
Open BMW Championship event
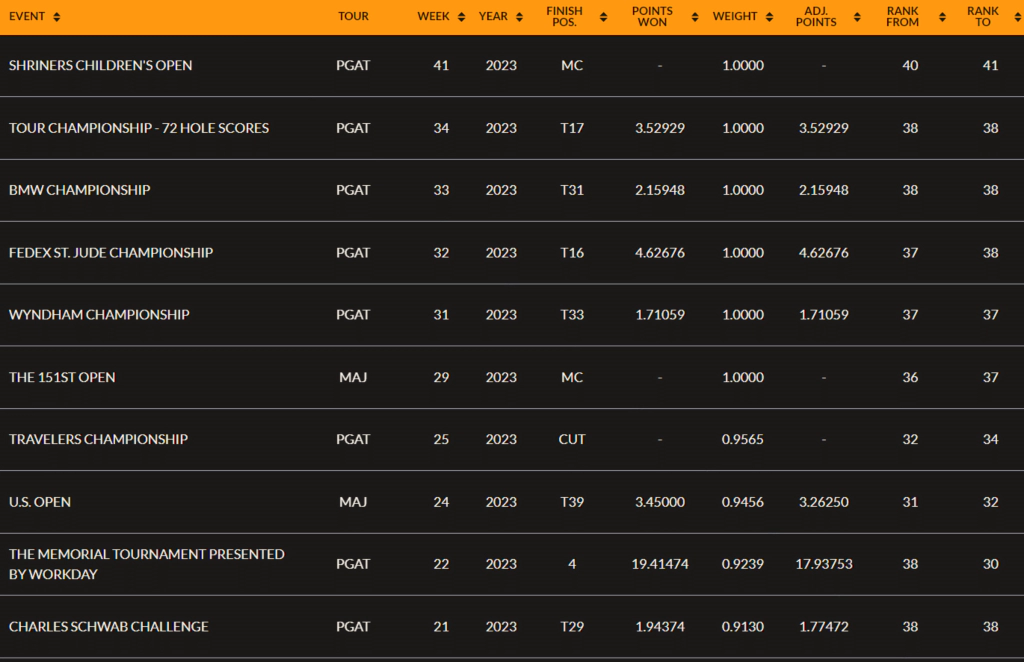click(80, 190)
